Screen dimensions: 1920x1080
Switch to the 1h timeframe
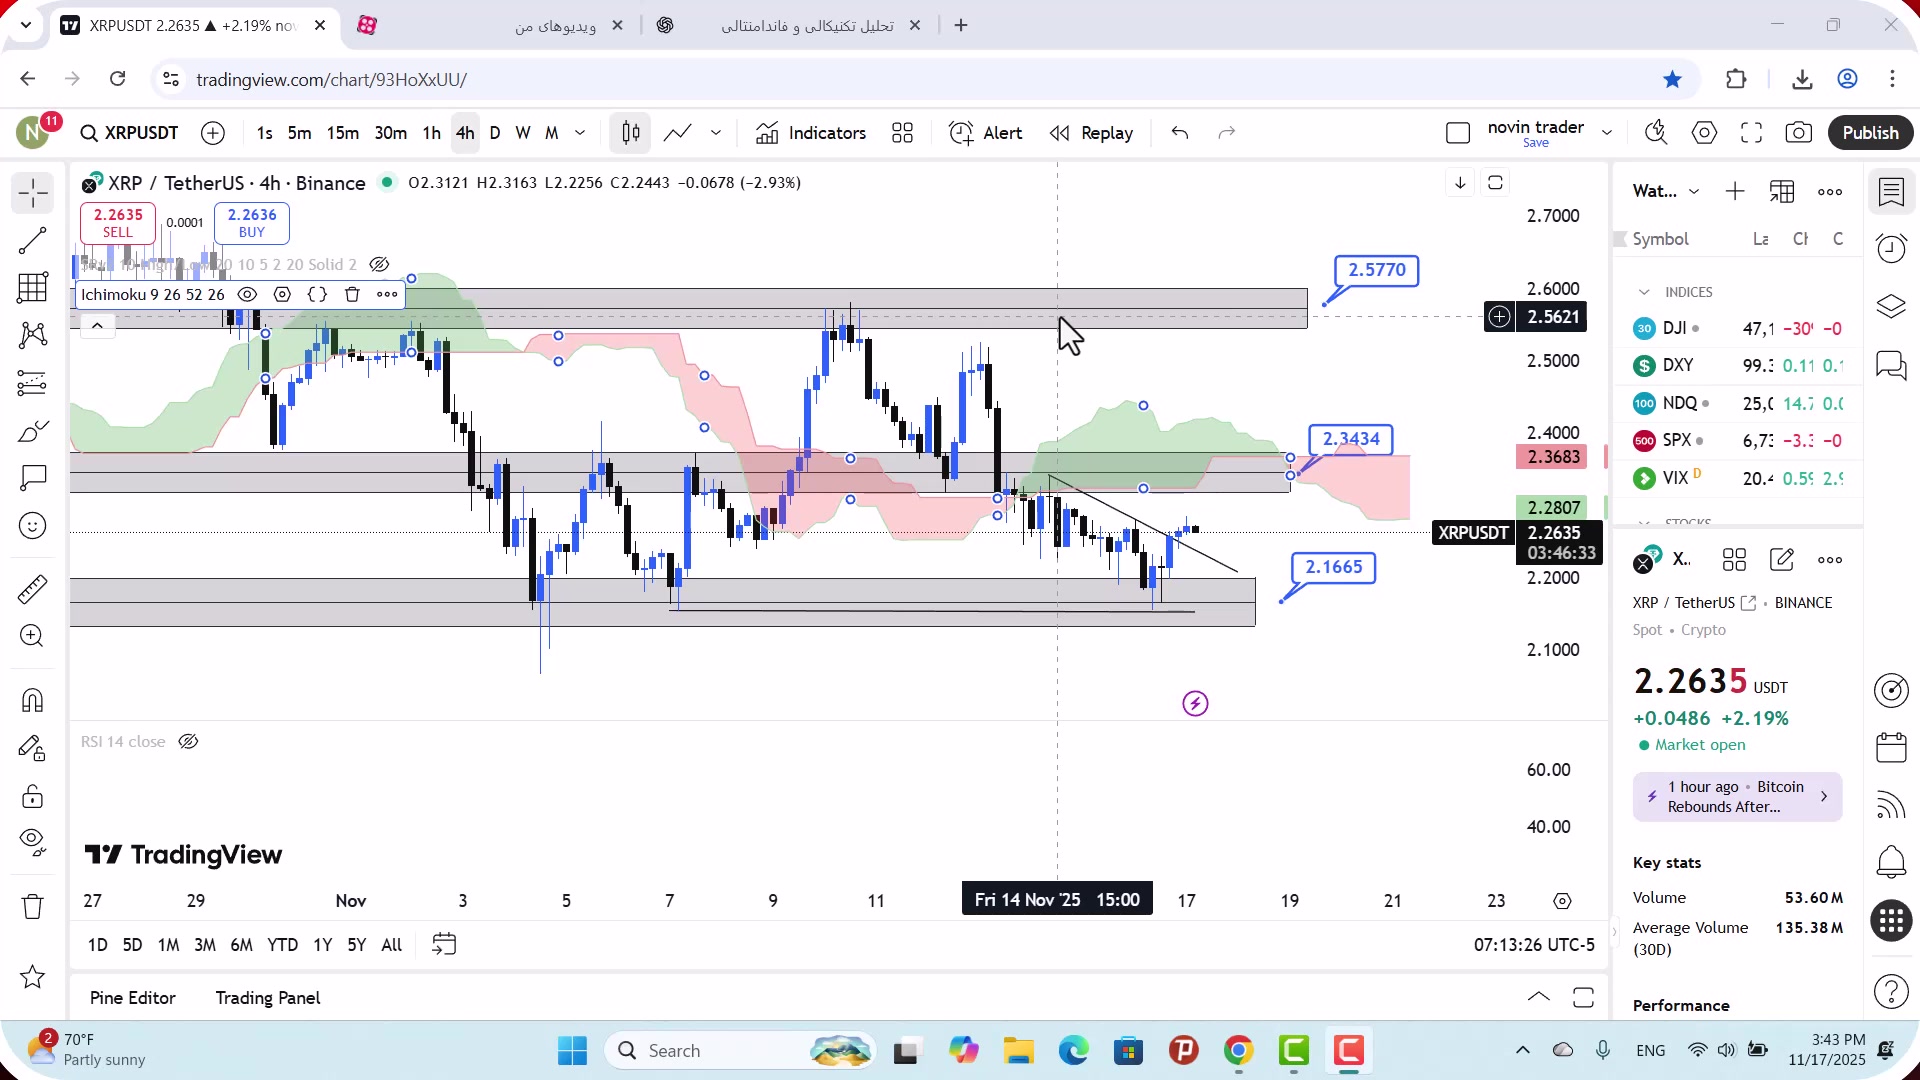click(432, 133)
